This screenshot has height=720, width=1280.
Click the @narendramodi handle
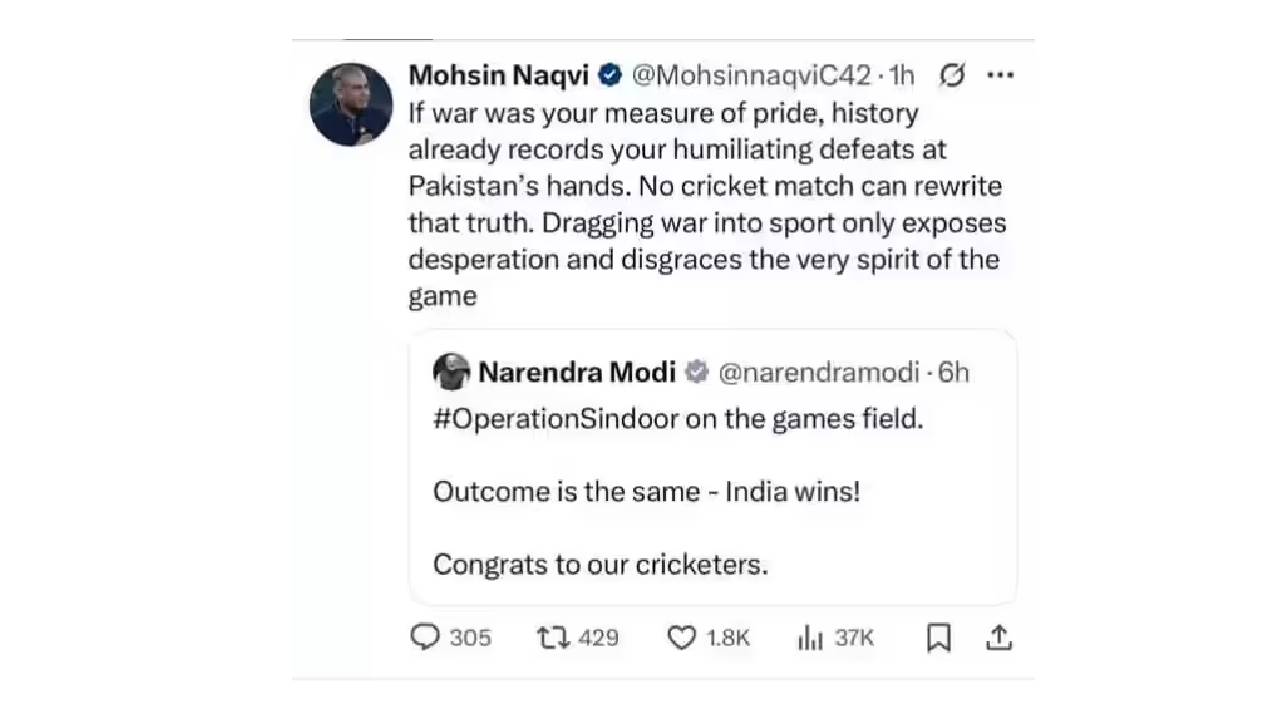click(818, 372)
